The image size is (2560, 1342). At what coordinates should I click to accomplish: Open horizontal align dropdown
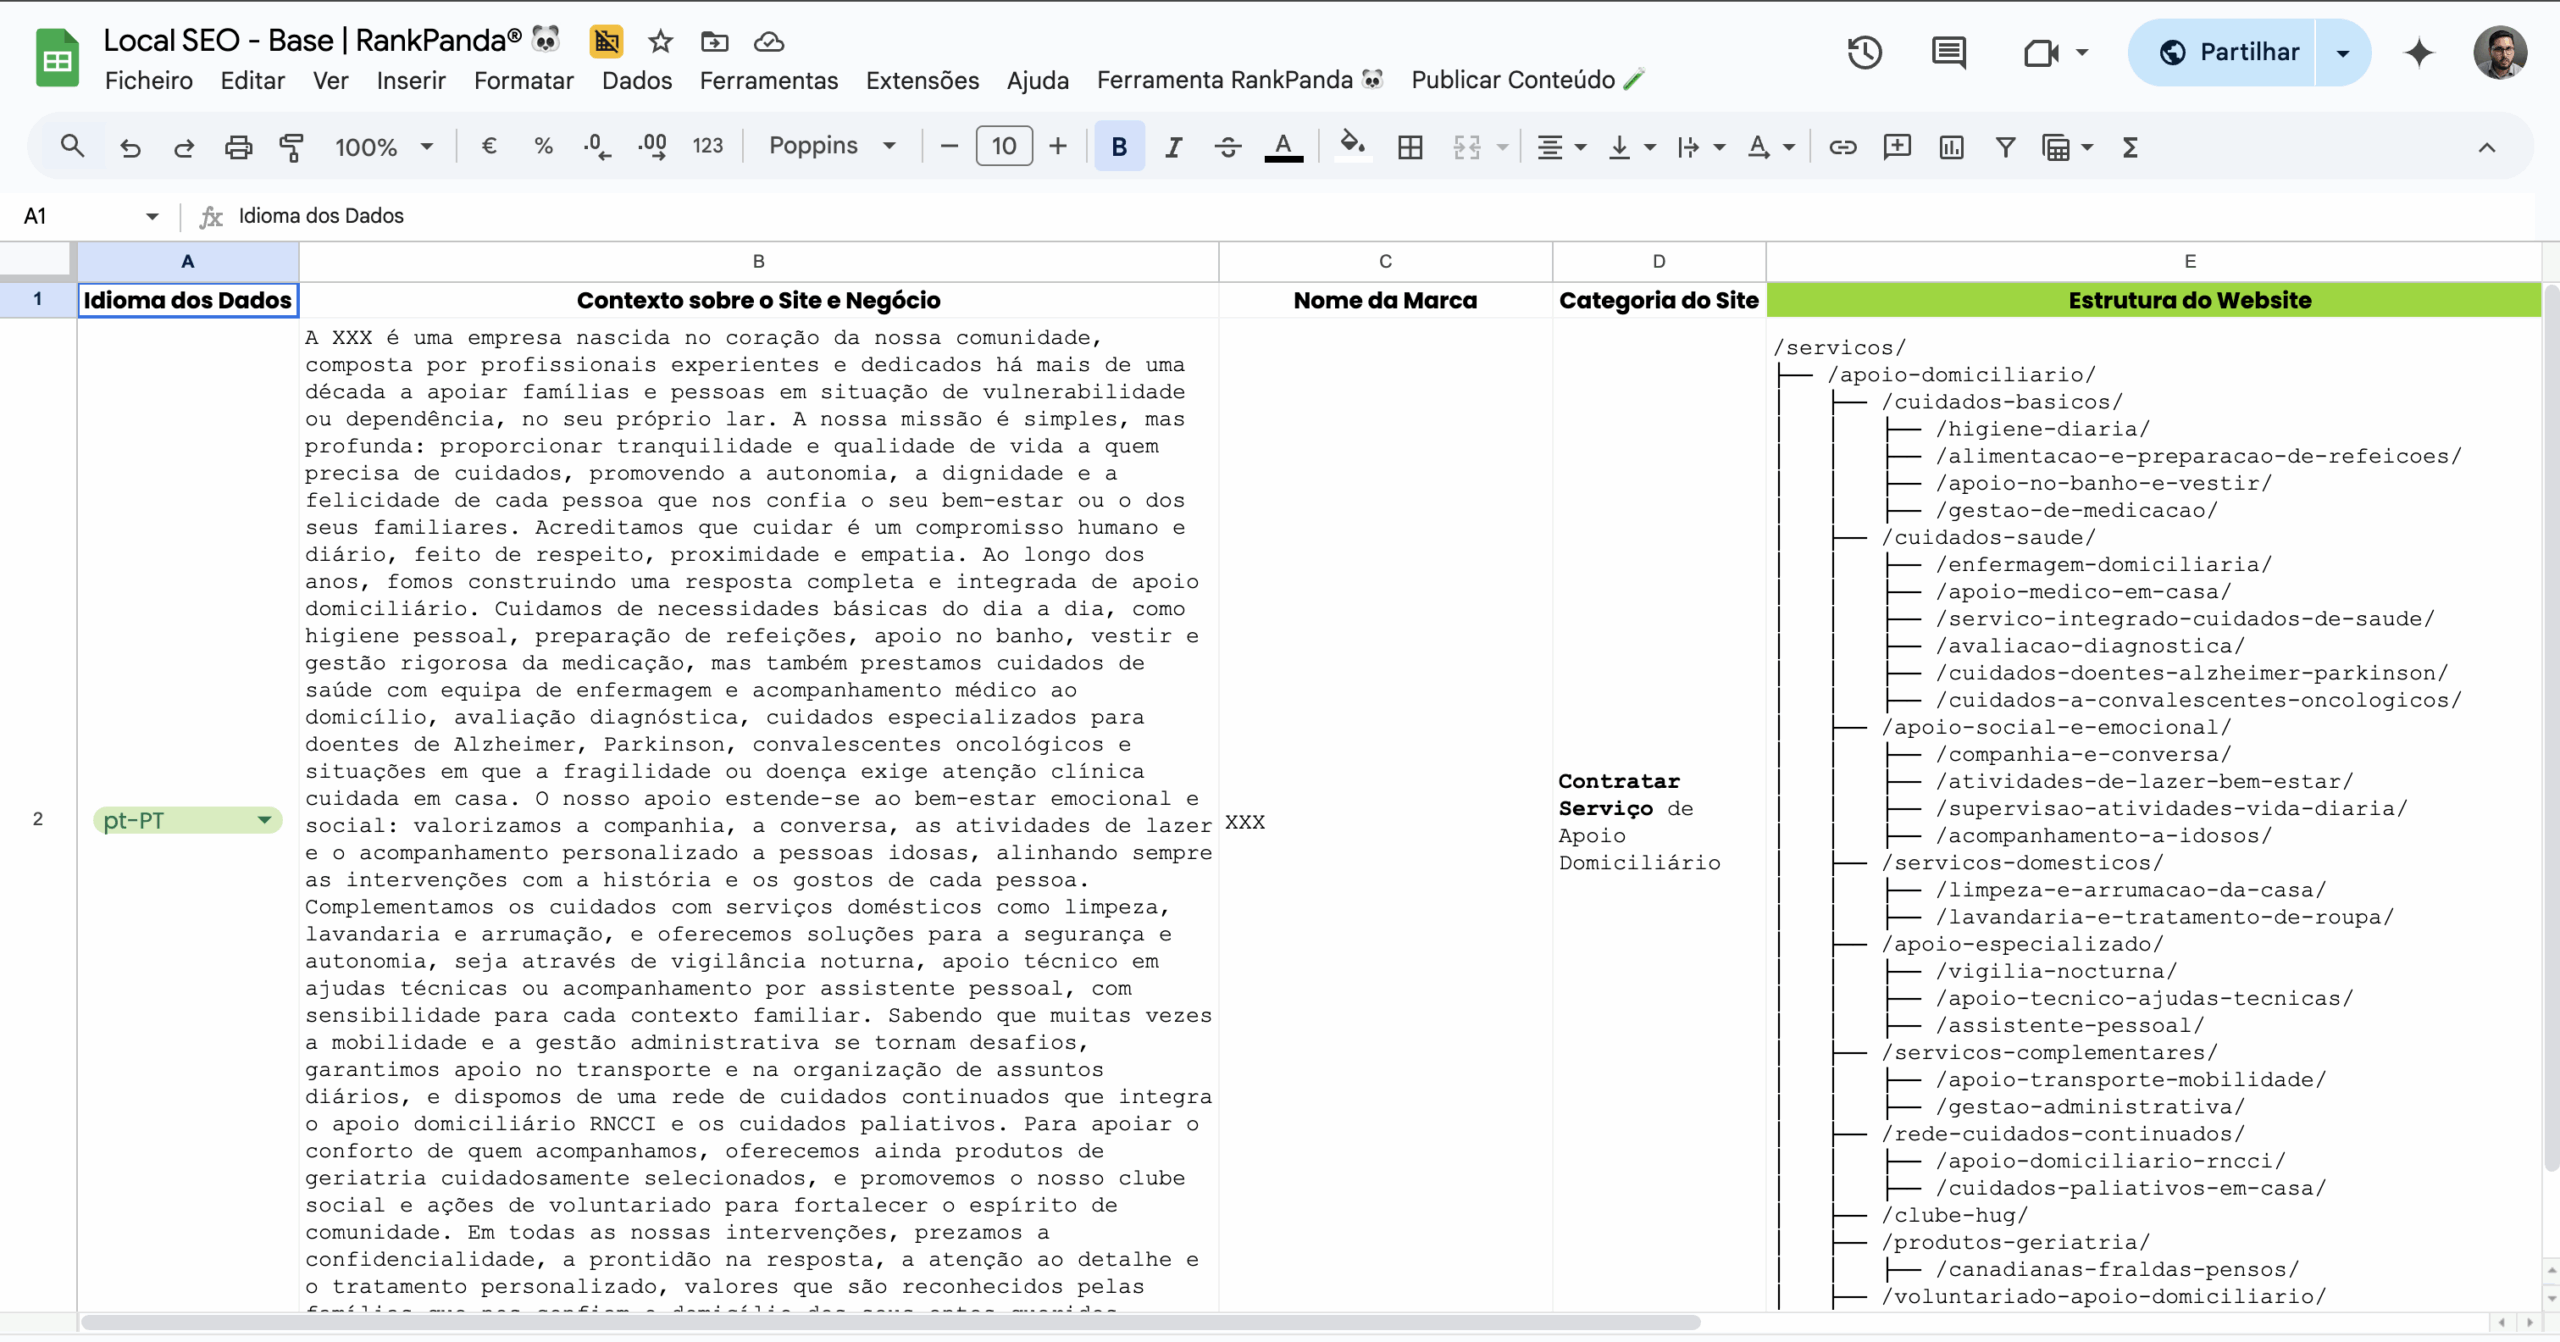1561,147
